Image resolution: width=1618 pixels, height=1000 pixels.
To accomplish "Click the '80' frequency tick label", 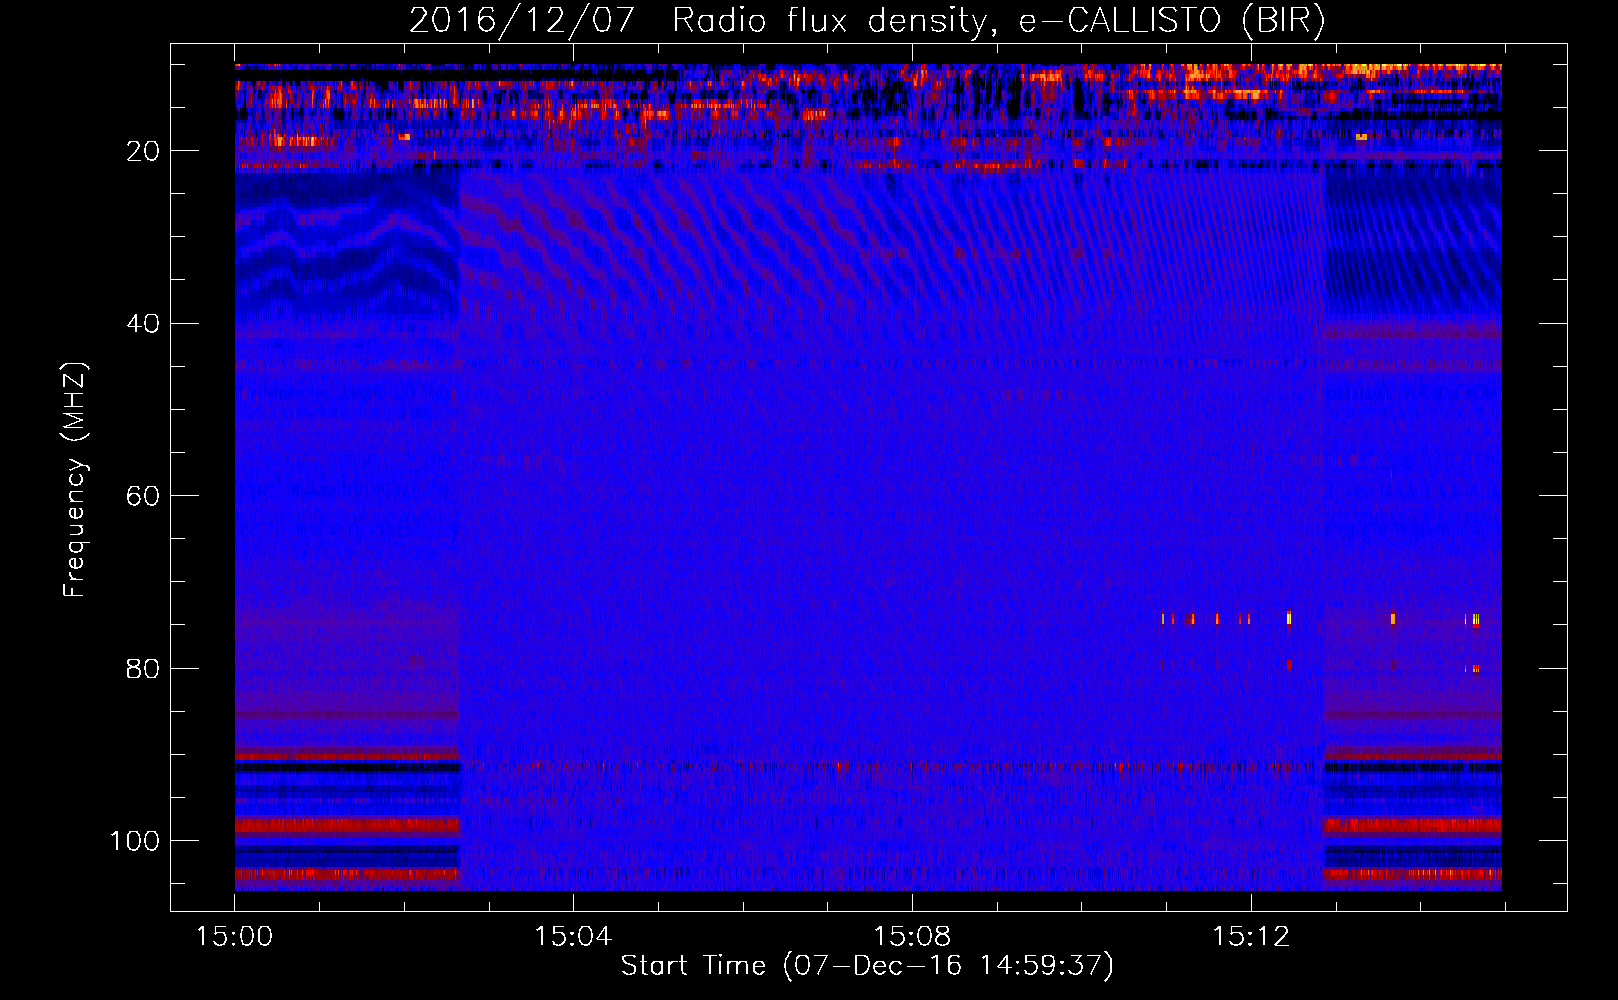I will [144, 668].
